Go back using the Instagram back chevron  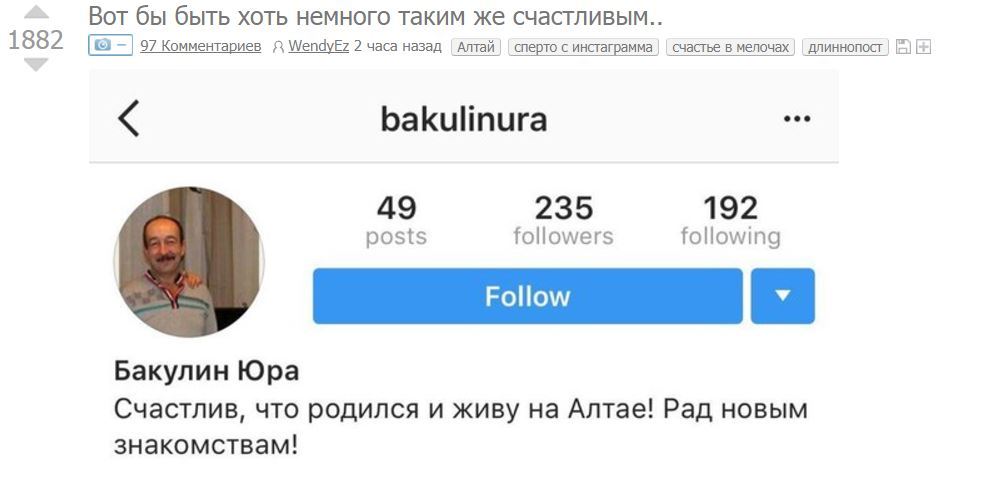129,119
